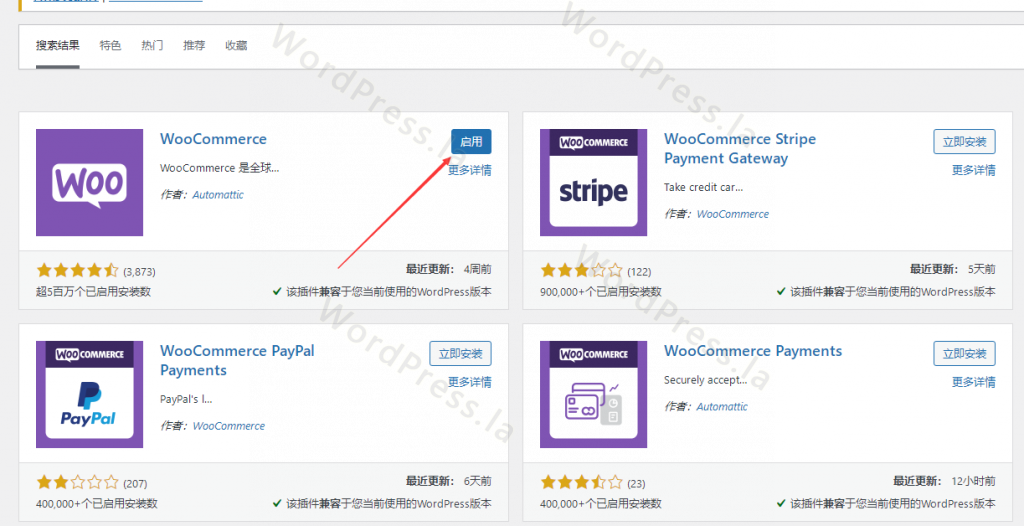Open 更多详情 for WooCommerce plugin
Viewport: 1024px width, 526px height.
point(470,171)
